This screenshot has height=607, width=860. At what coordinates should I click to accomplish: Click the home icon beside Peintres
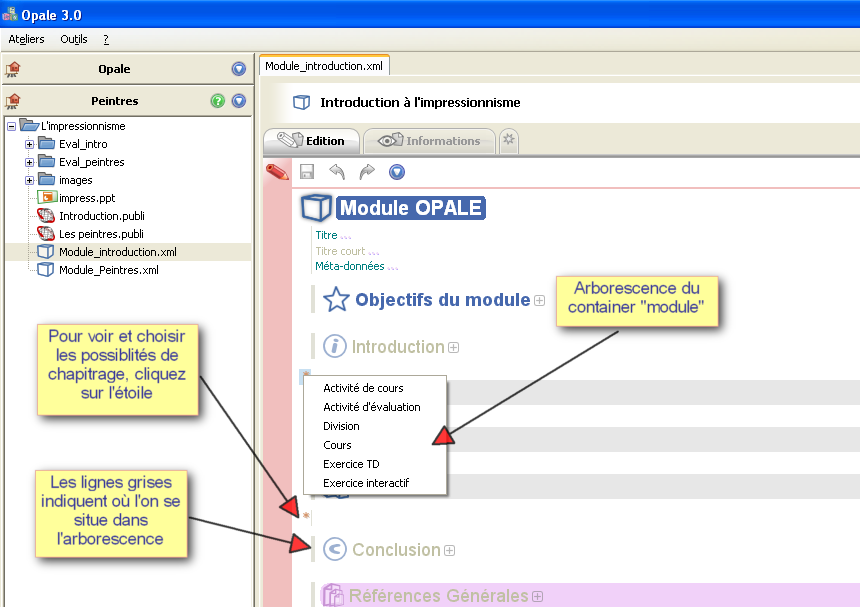(13, 101)
